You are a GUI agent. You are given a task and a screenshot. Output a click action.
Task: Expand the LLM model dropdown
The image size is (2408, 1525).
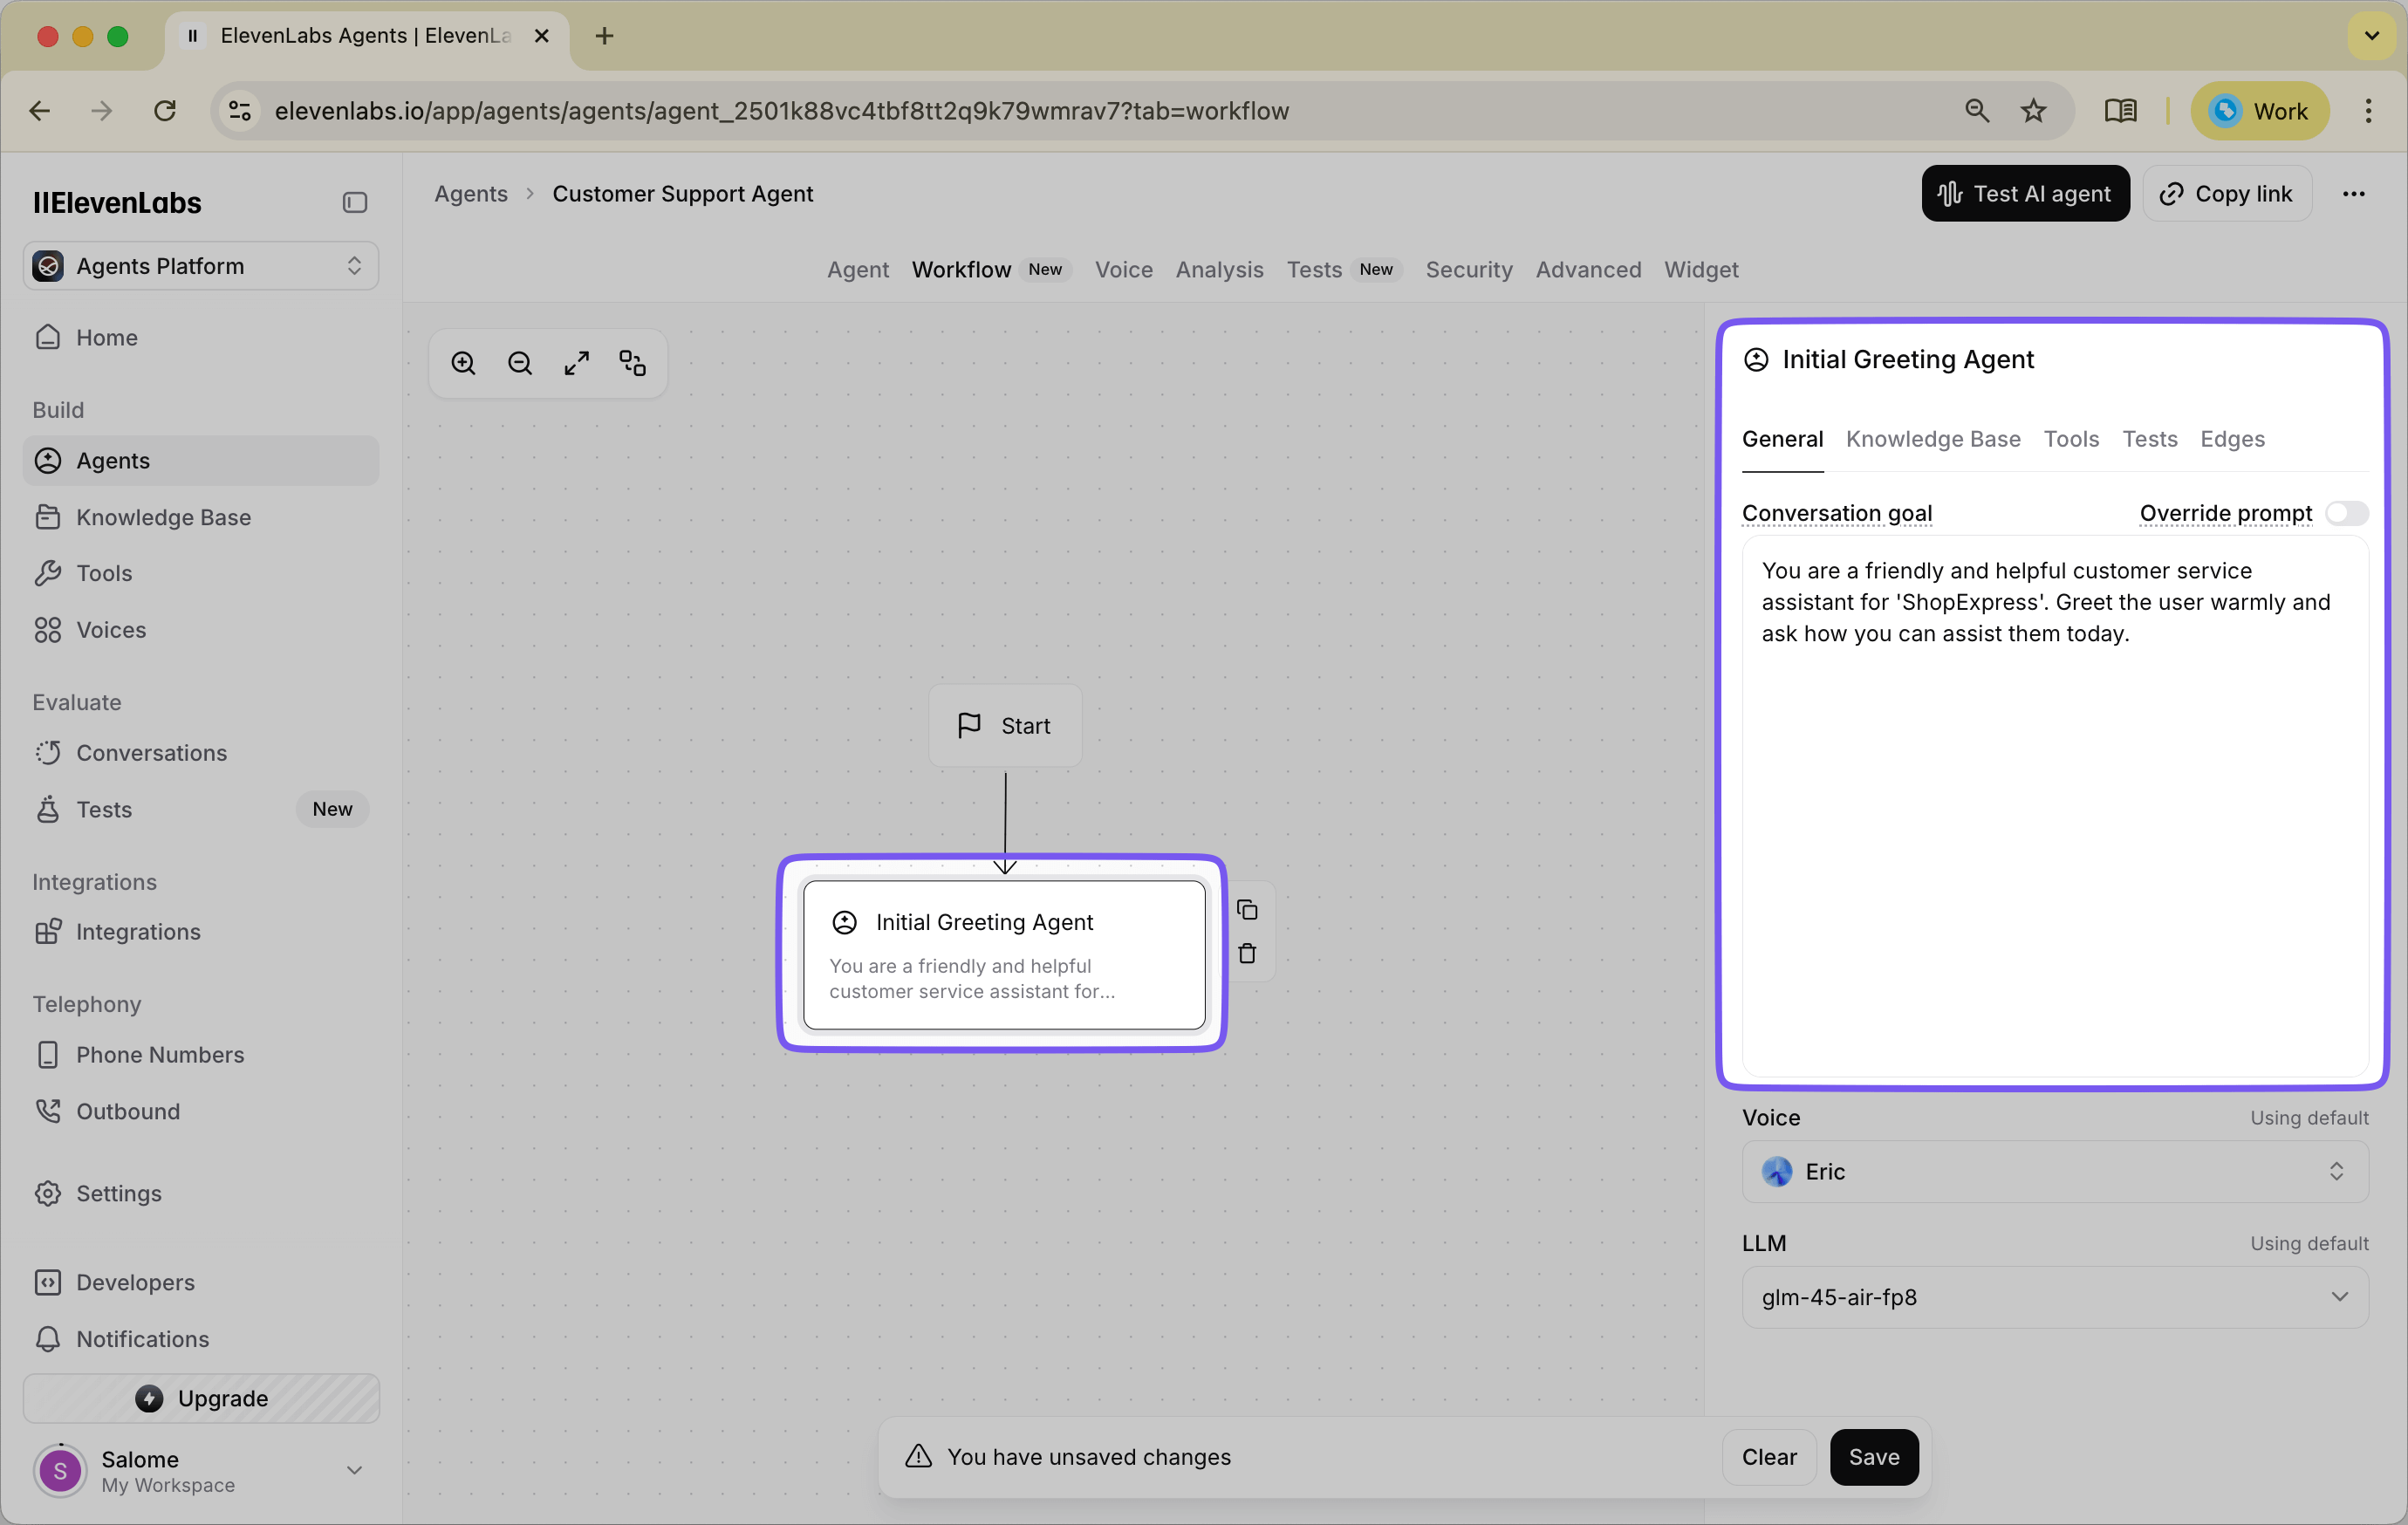coord(2053,1297)
